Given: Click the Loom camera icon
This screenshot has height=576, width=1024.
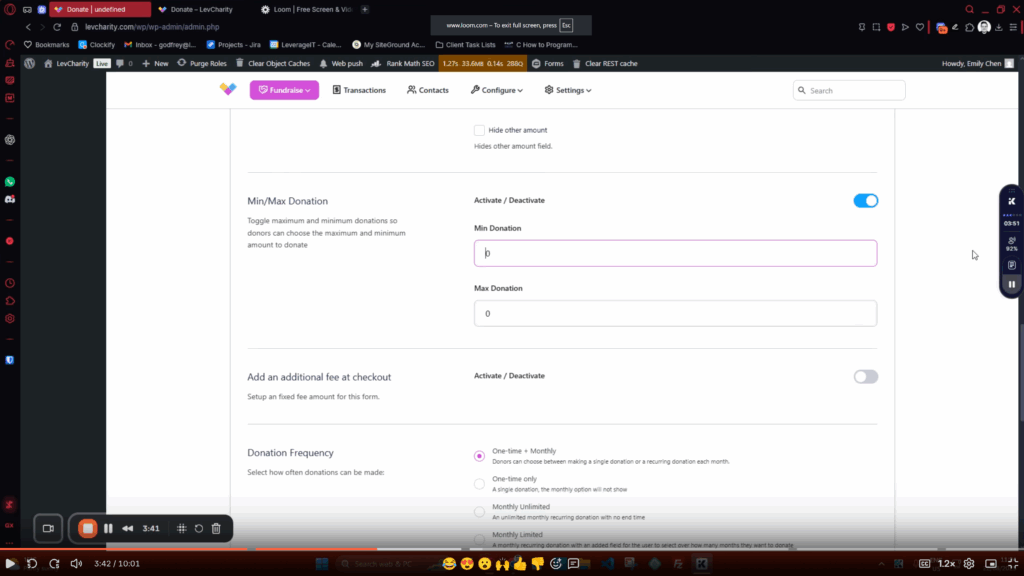Looking at the screenshot, I should tap(47, 528).
